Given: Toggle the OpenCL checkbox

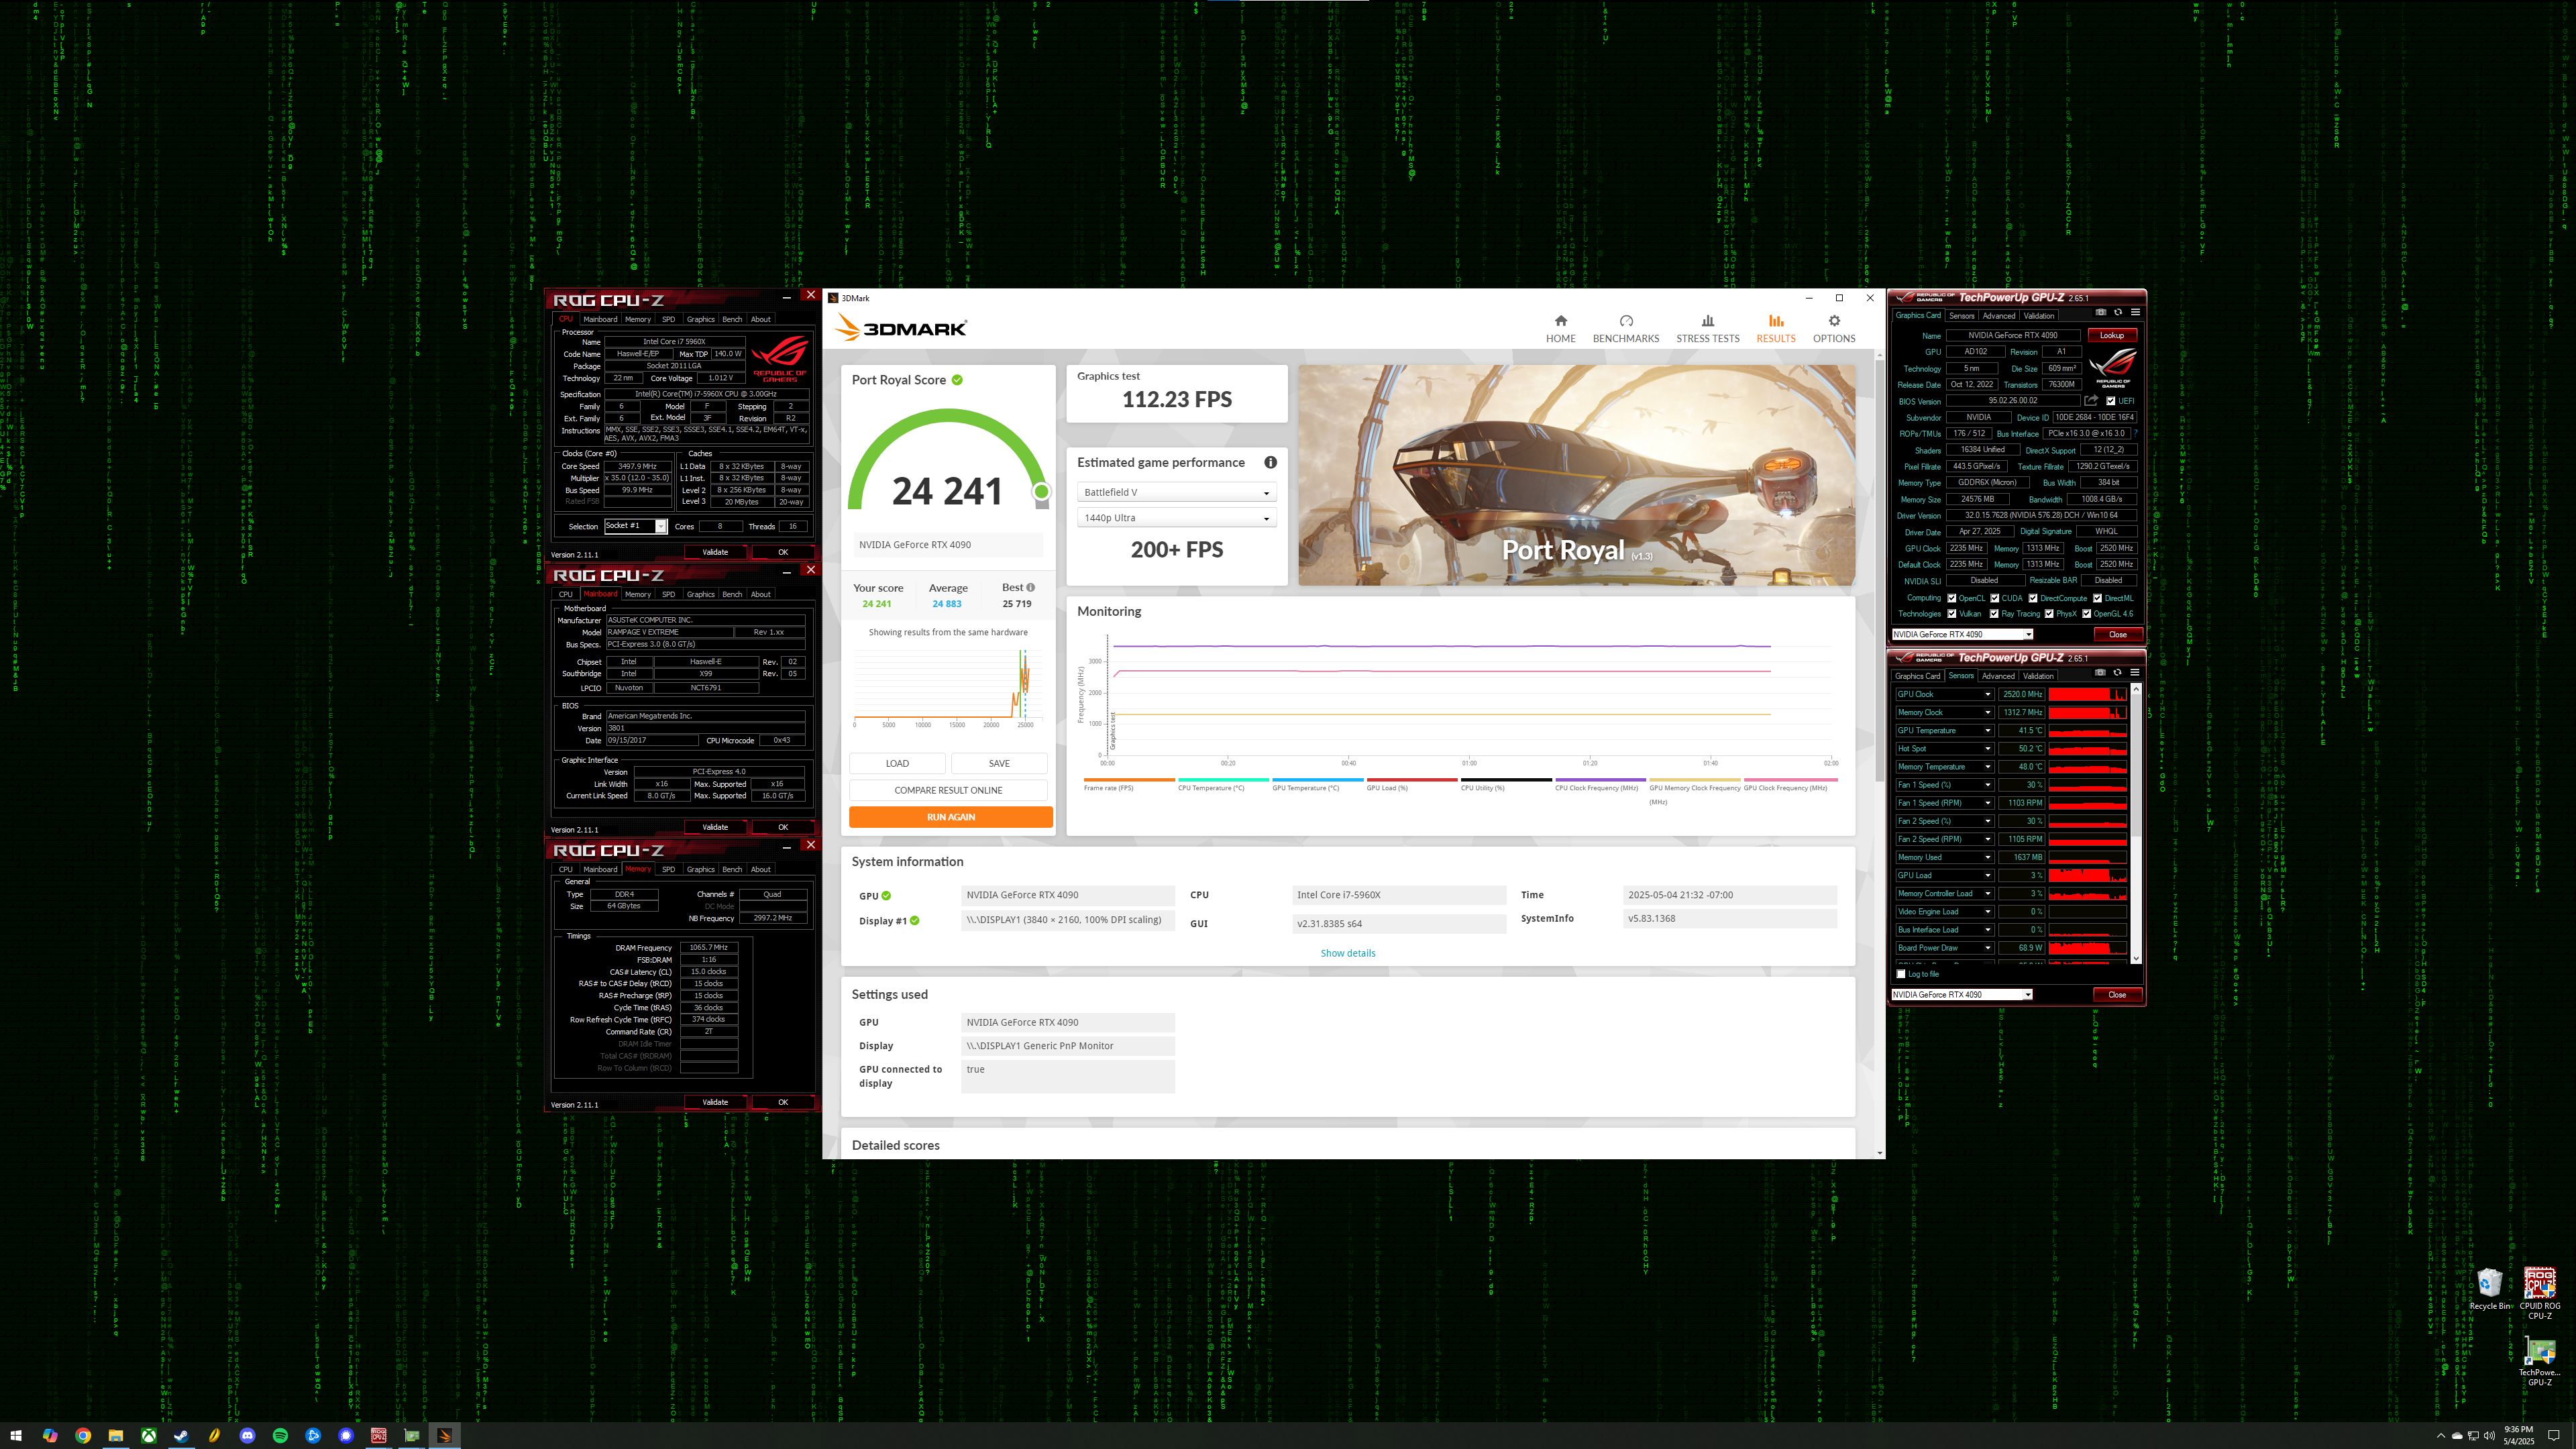Looking at the screenshot, I should pos(1951,598).
